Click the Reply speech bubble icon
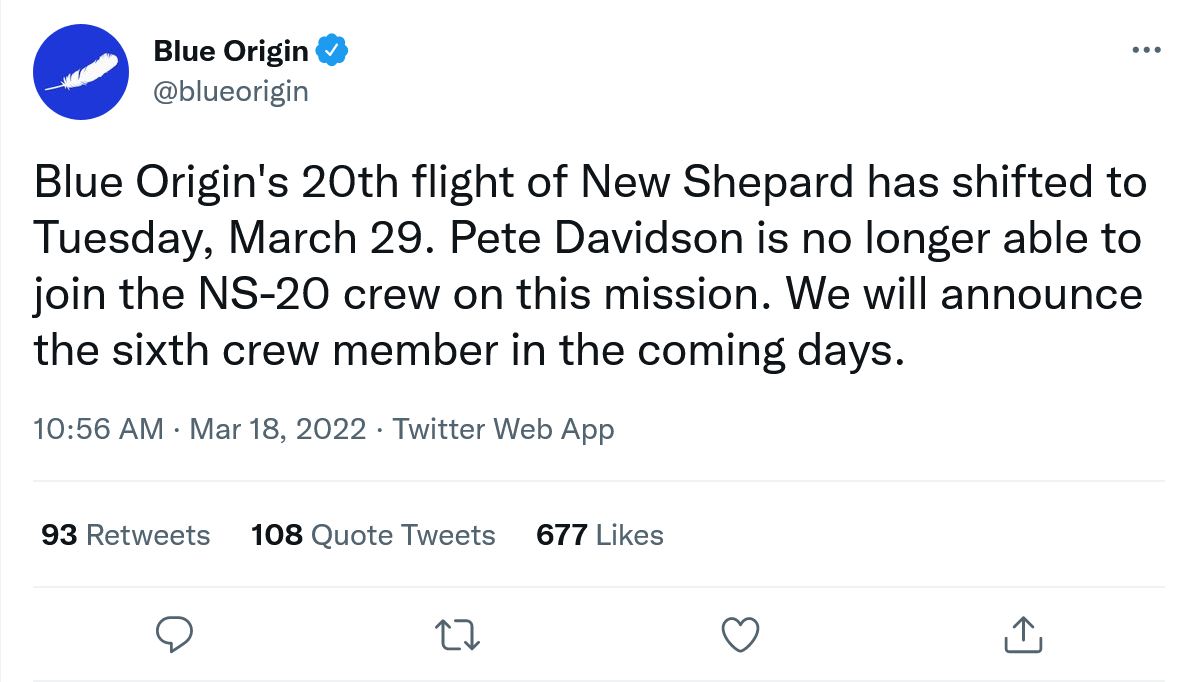This screenshot has height=682, width=1196. coord(174,634)
